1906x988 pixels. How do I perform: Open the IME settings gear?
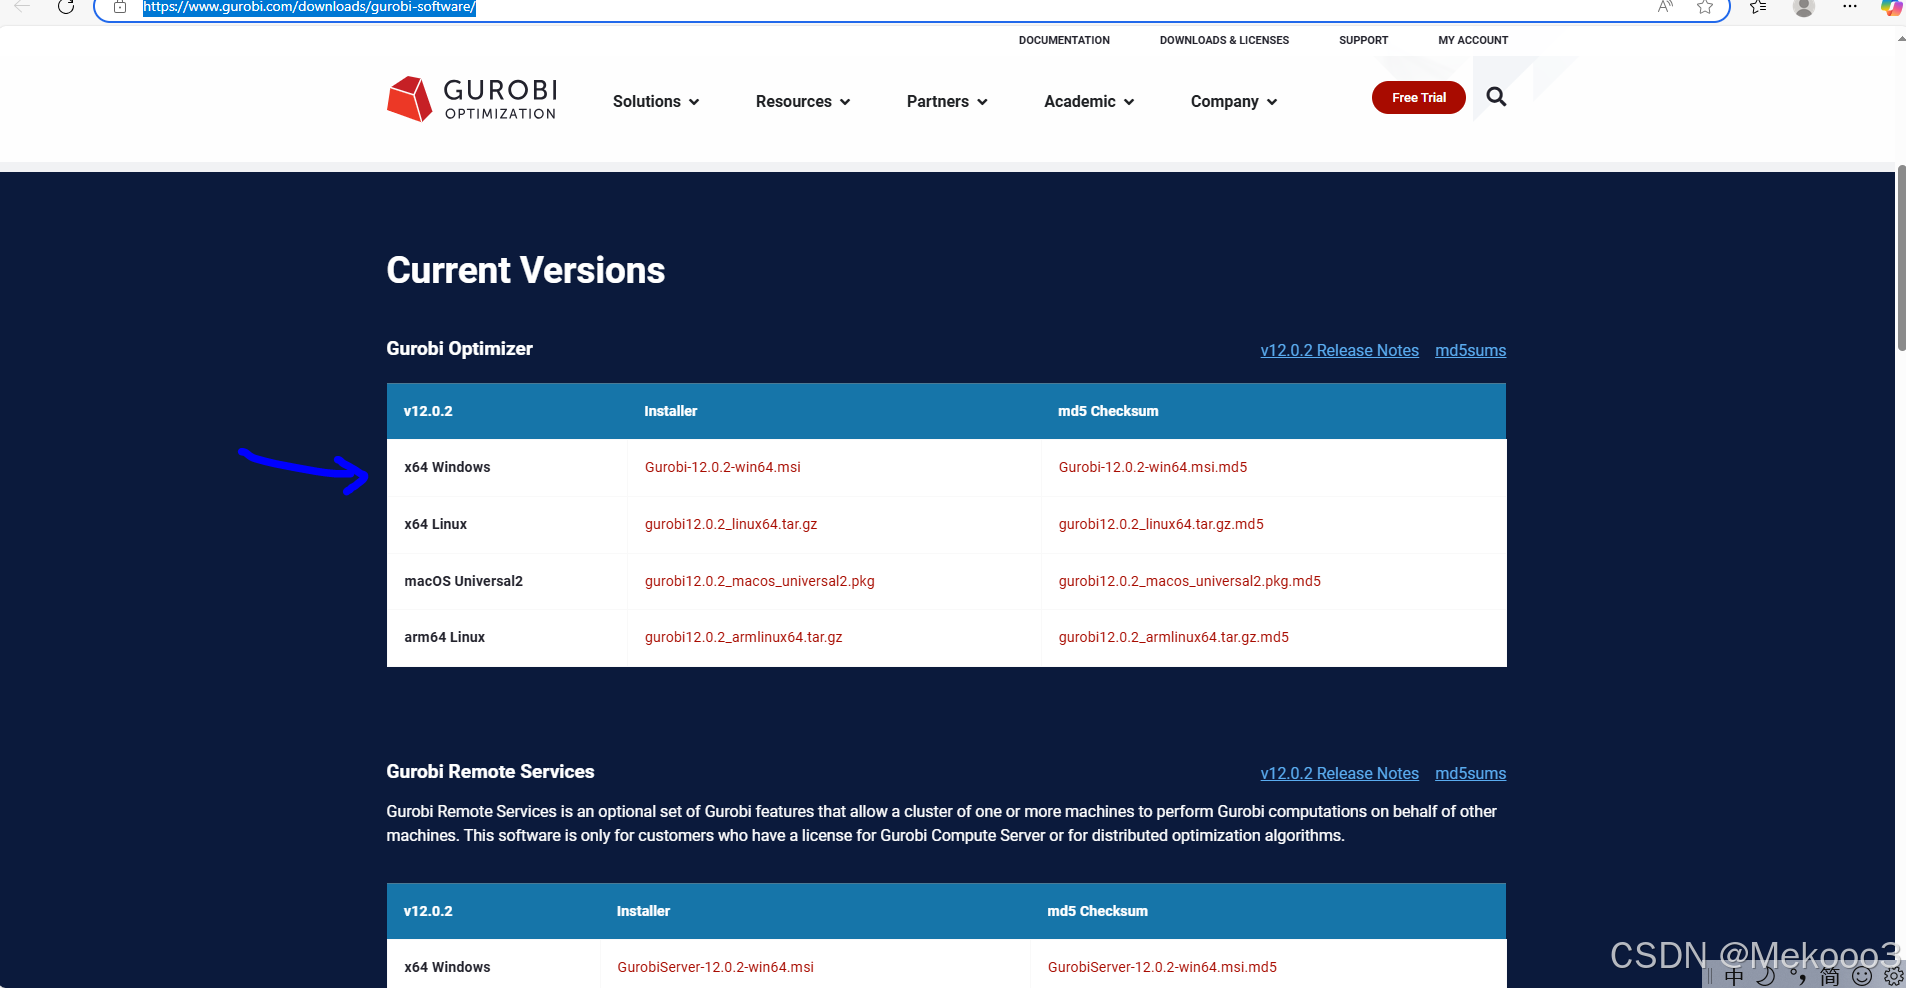(1893, 977)
